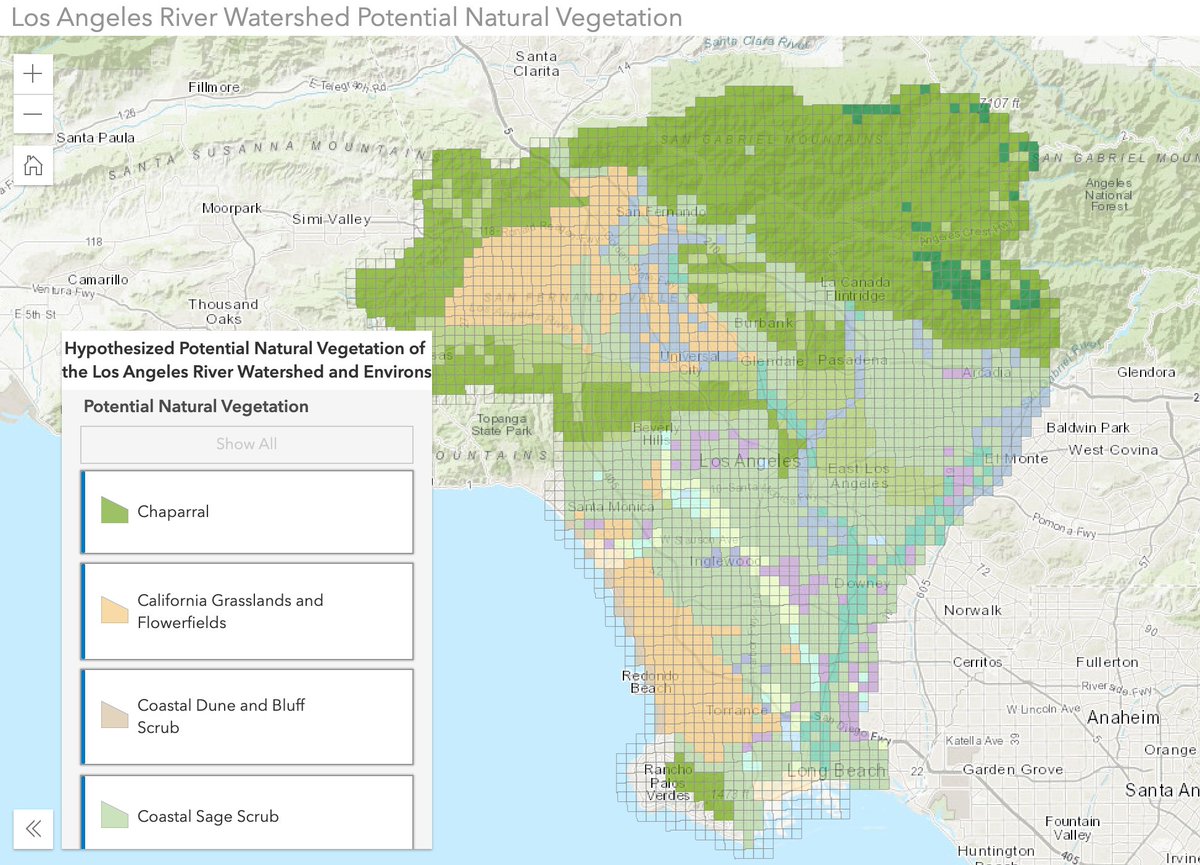
Task: Click the Pasadena map label
Action: [x=852, y=360]
